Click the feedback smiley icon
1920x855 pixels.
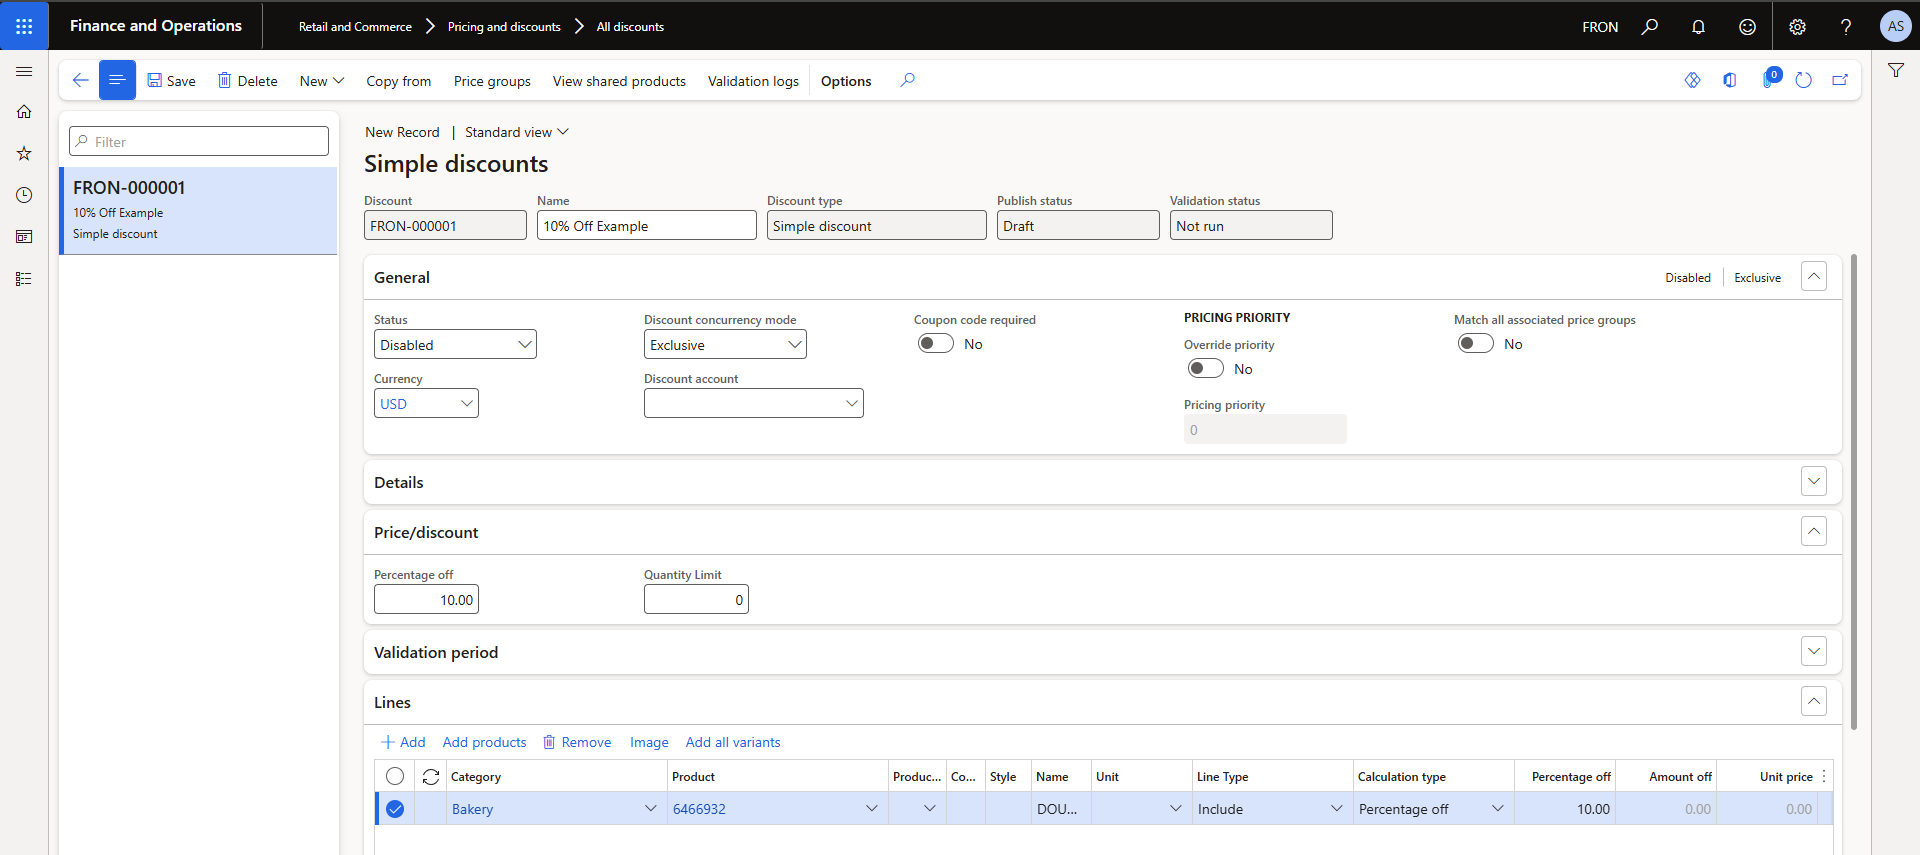point(1747,27)
